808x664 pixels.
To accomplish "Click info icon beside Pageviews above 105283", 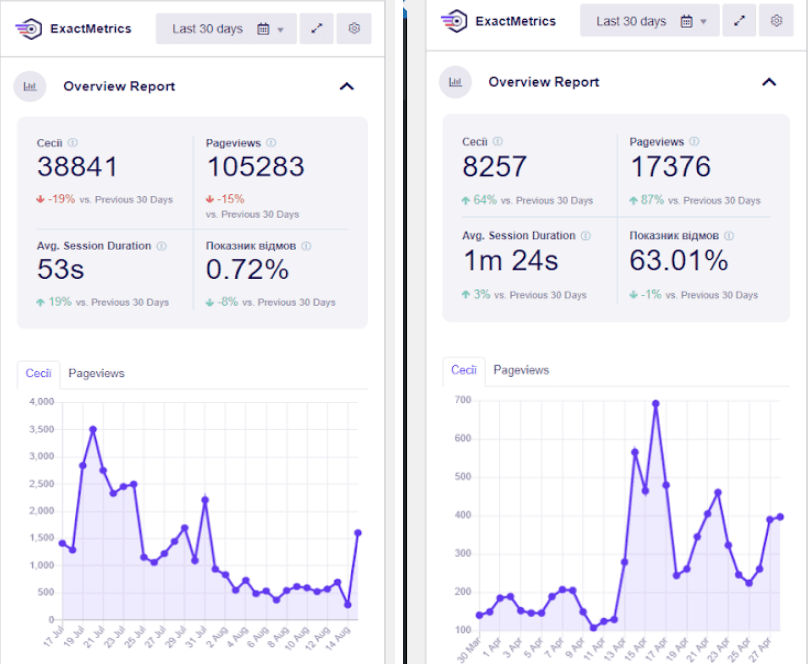I will coord(271,143).
